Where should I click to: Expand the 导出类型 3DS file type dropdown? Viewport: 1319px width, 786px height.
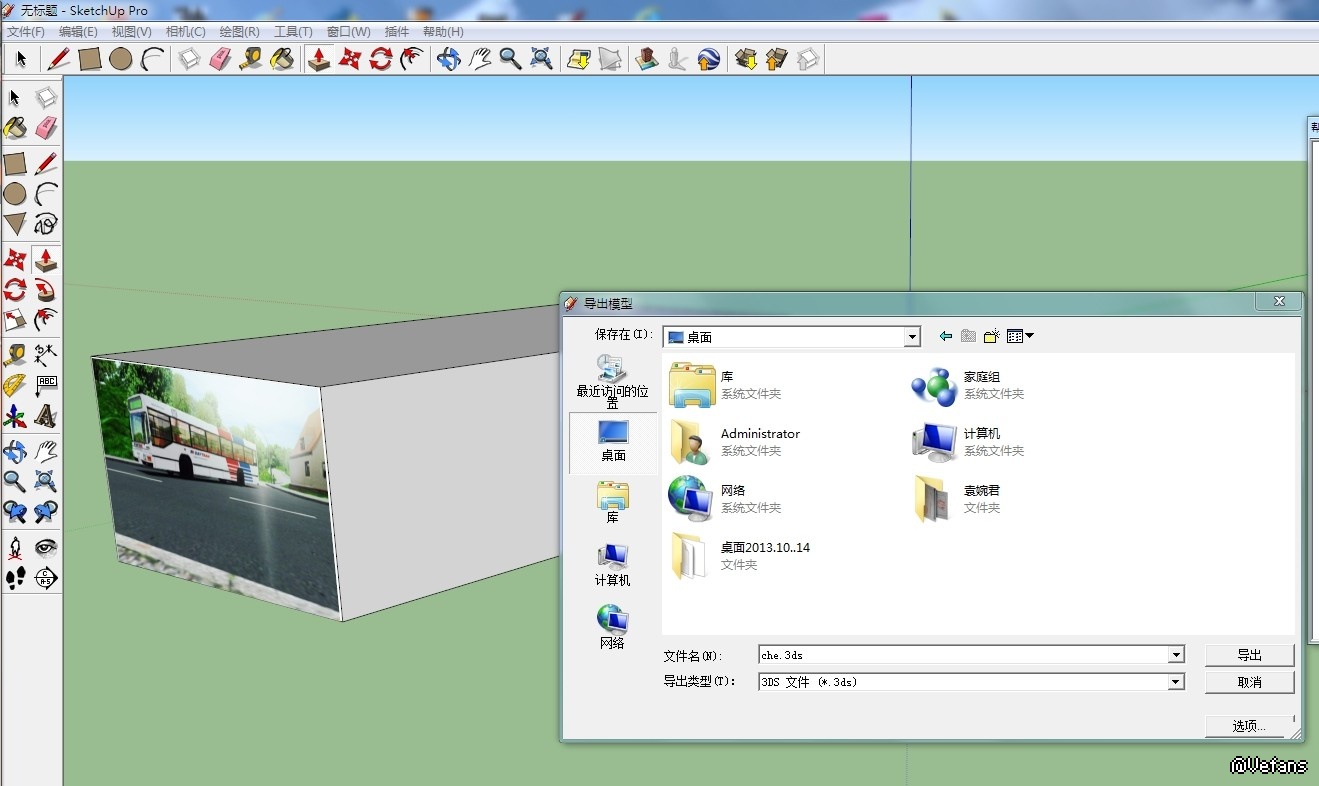click(1176, 682)
